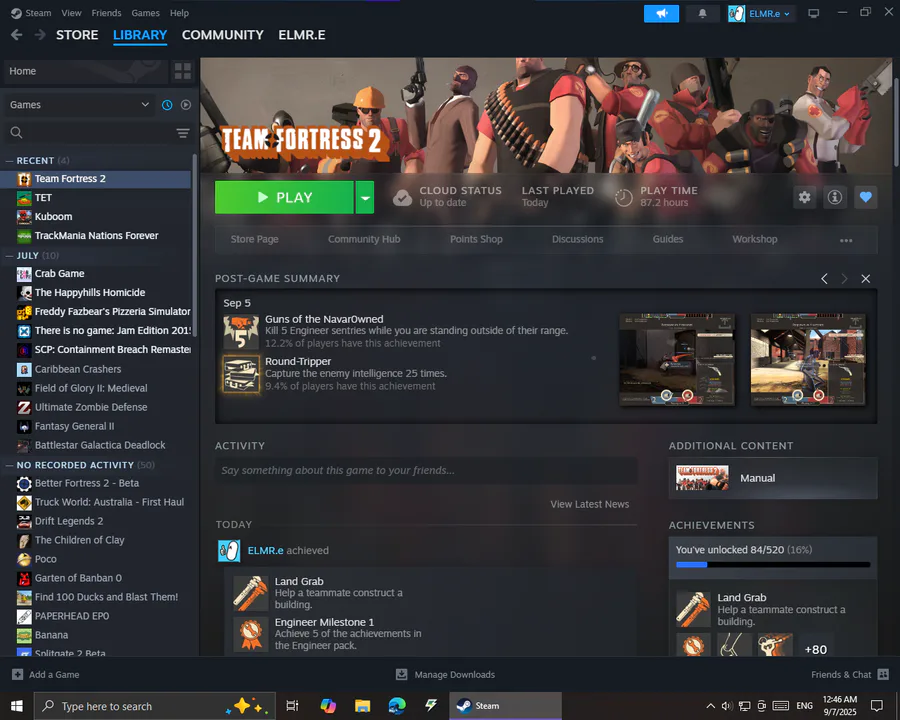Open File Explorer from taskbar
Image resolution: width=900 pixels, height=720 pixels.
[x=362, y=706]
